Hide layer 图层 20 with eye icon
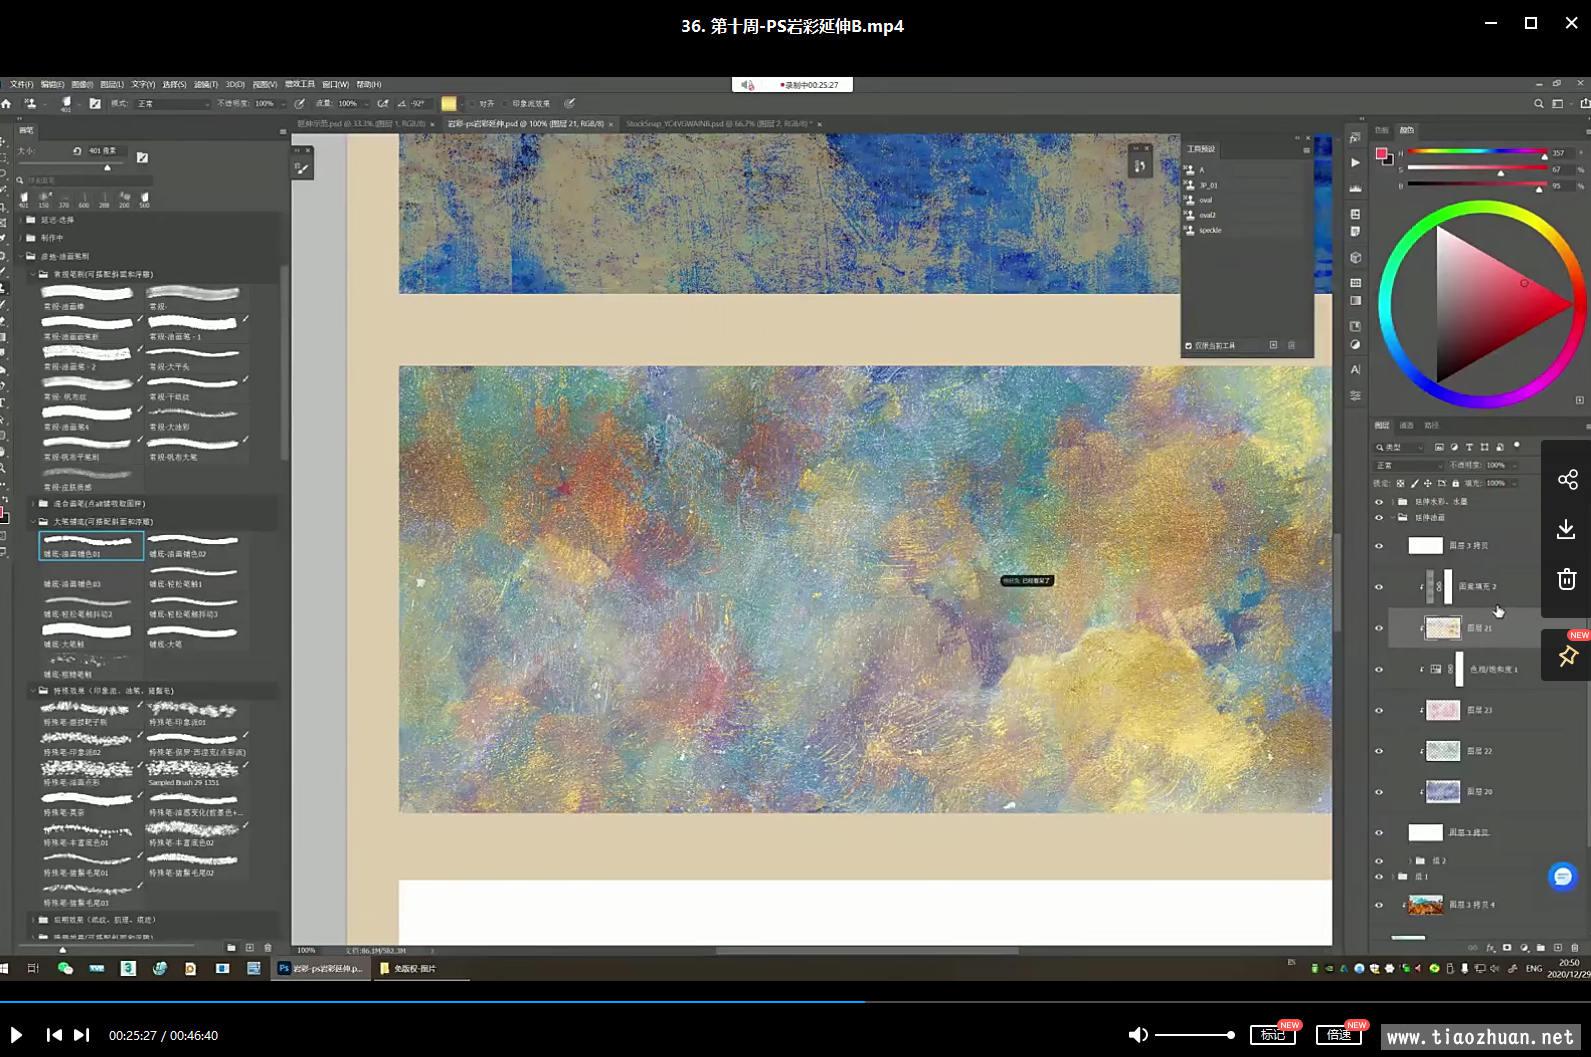The height and width of the screenshot is (1057, 1591). coord(1379,792)
